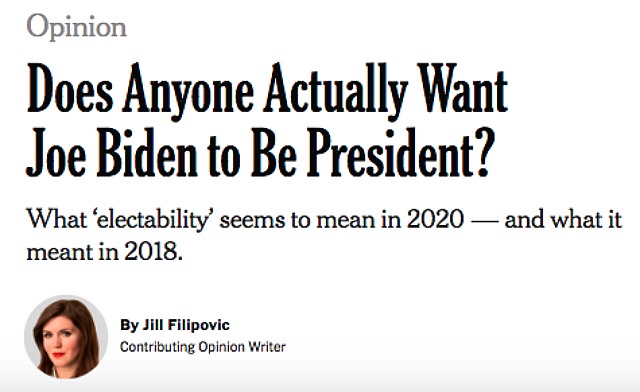Click the word Want in headline
Viewport: 640px width, 392px height.
[x=464, y=90]
